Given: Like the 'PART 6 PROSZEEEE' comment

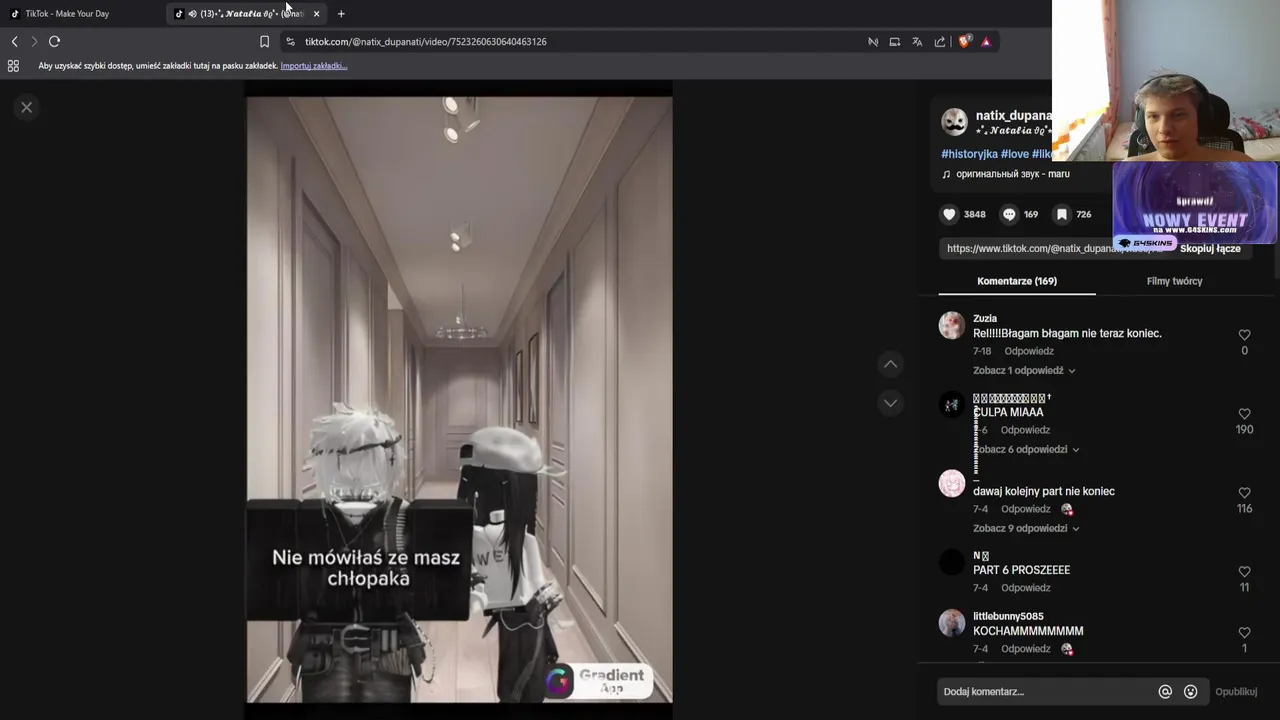Looking at the screenshot, I should point(1244,572).
